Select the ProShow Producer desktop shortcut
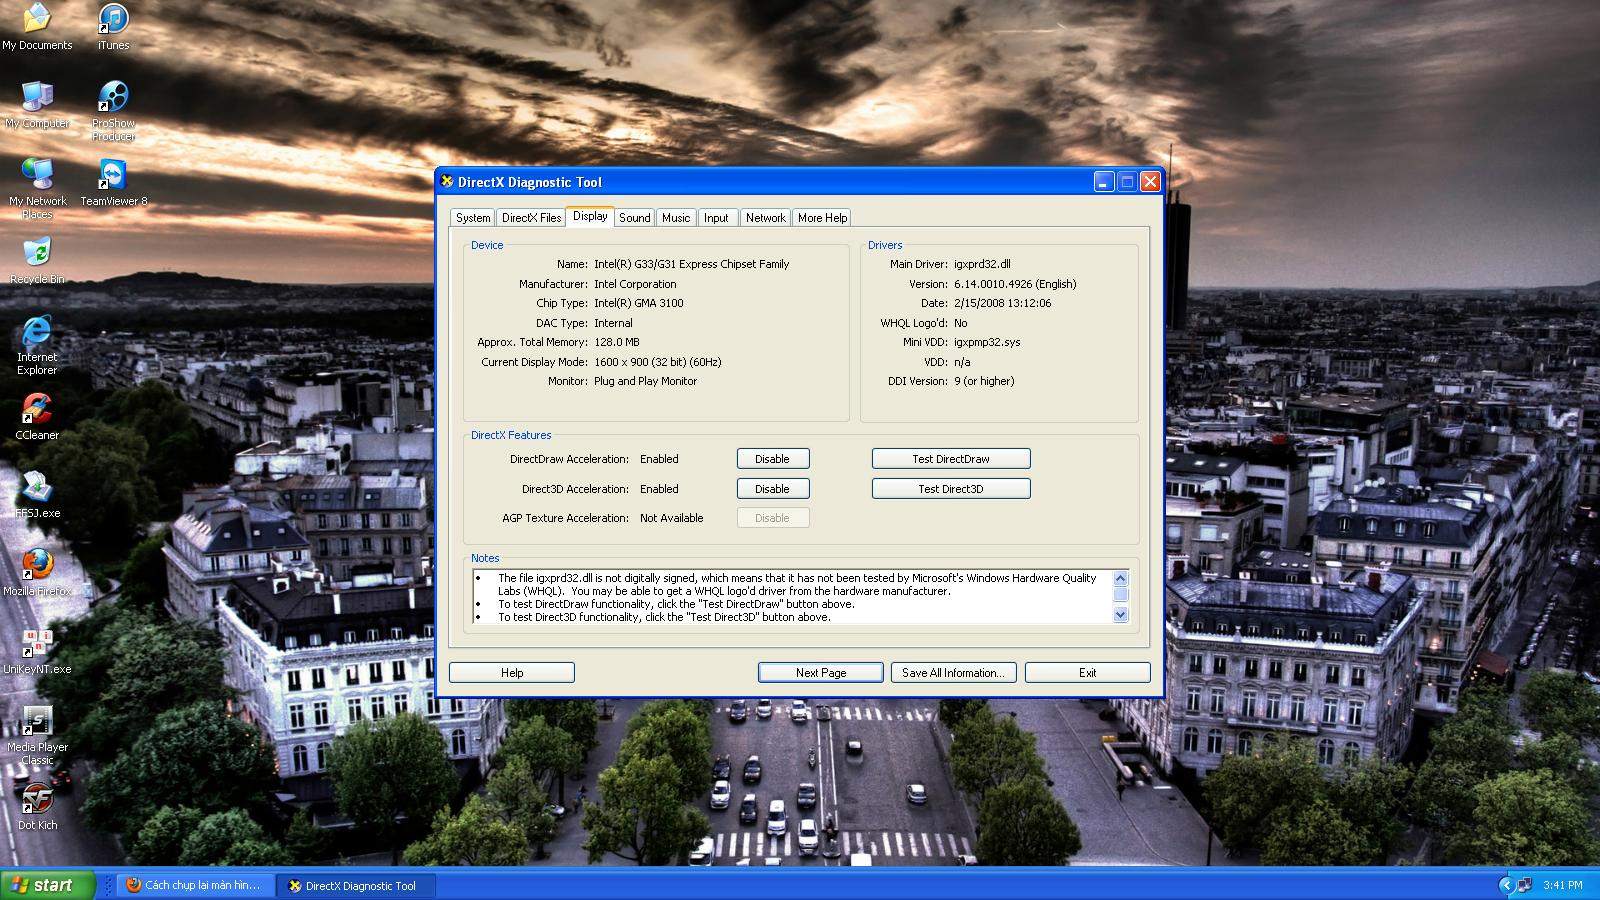The image size is (1600, 900). point(113,98)
